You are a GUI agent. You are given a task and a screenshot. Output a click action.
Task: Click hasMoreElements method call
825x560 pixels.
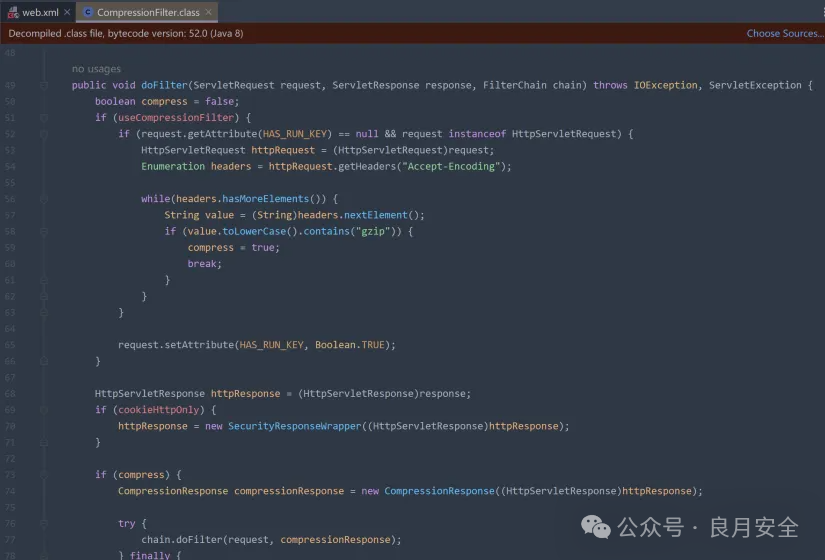[x=266, y=199]
